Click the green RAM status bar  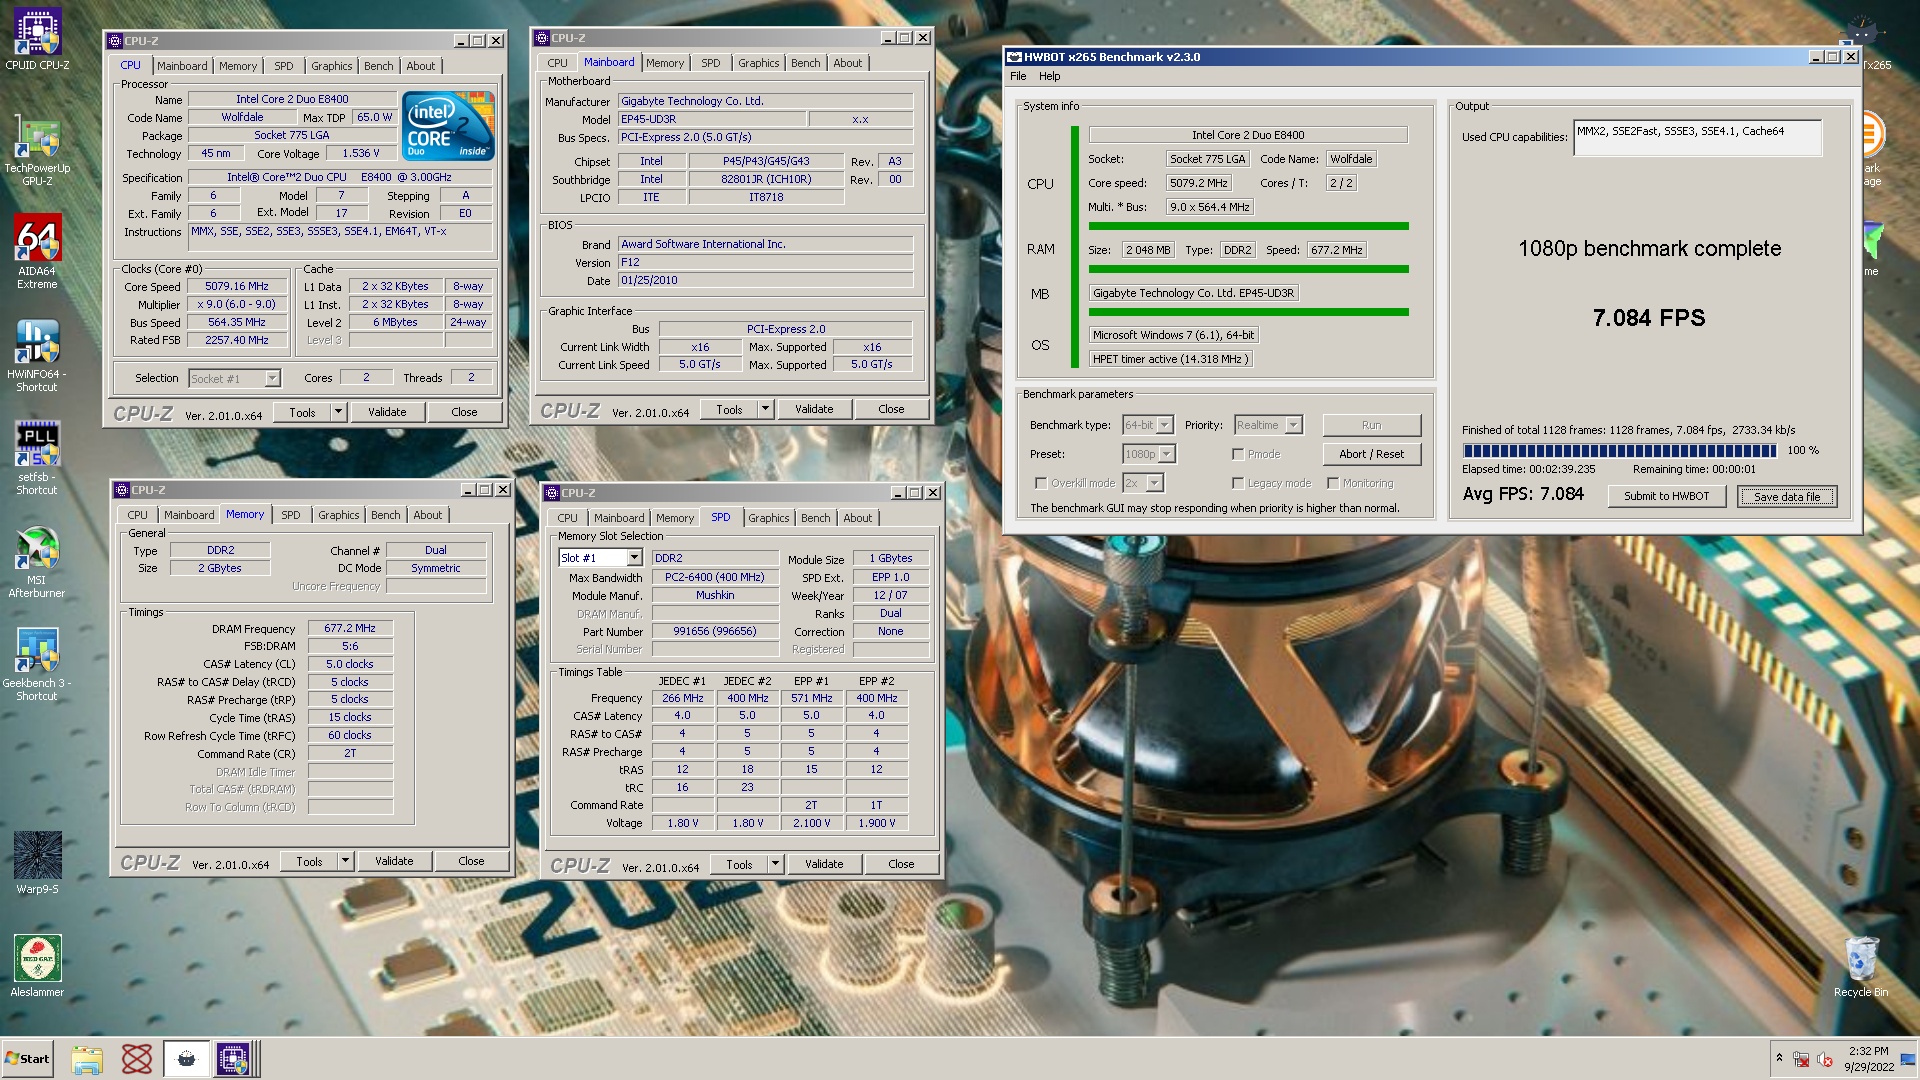tap(1248, 269)
